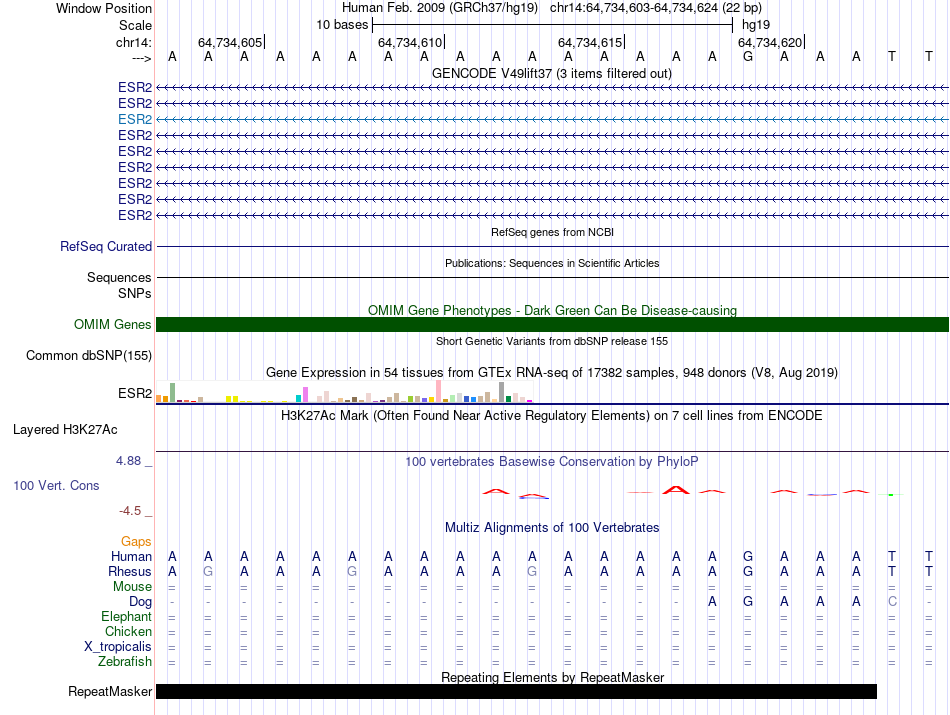Select the OMIM Genes track label
This screenshot has height=715, width=950.
tap(113, 325)
